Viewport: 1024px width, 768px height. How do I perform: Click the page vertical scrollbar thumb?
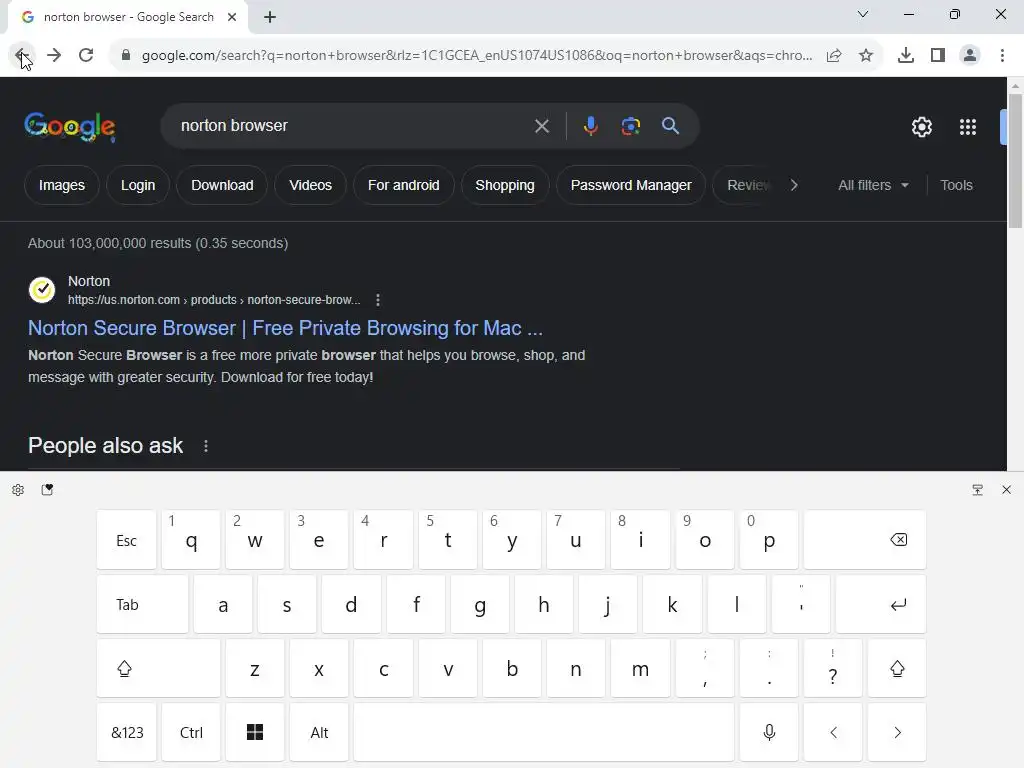(1015, 160)
